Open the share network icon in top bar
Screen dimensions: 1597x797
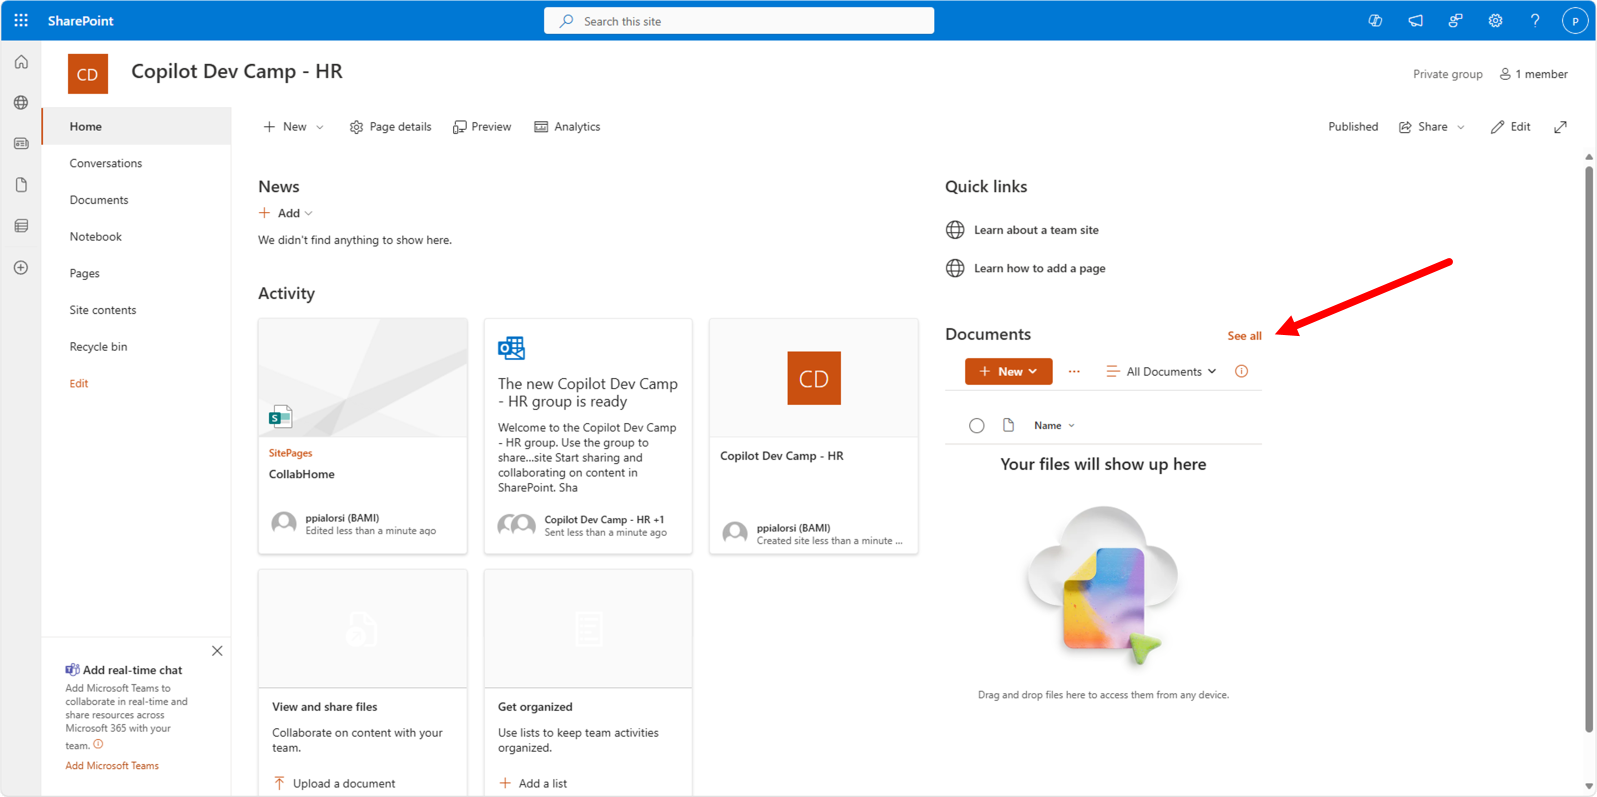1455,20
